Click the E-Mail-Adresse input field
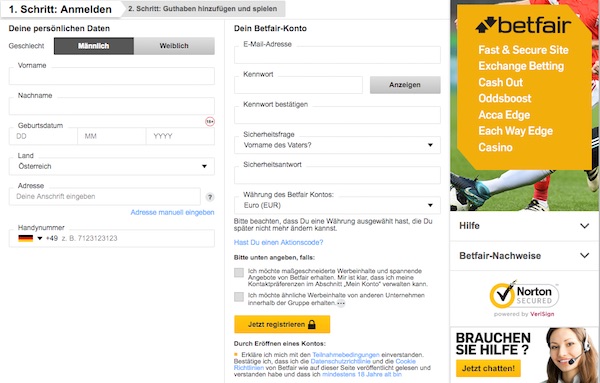Viewport: 600px width, 383px height. (337, 55)
